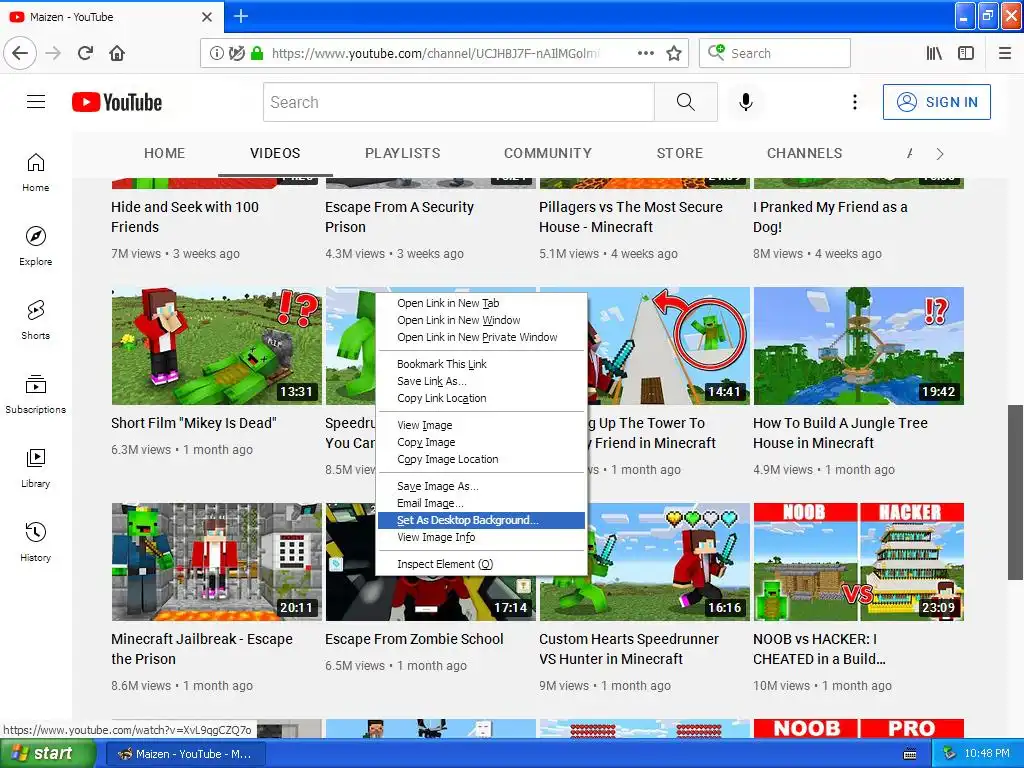Choose Copy Image Location
Screen dimensions: 1024x768
click(x=481, y=459)
